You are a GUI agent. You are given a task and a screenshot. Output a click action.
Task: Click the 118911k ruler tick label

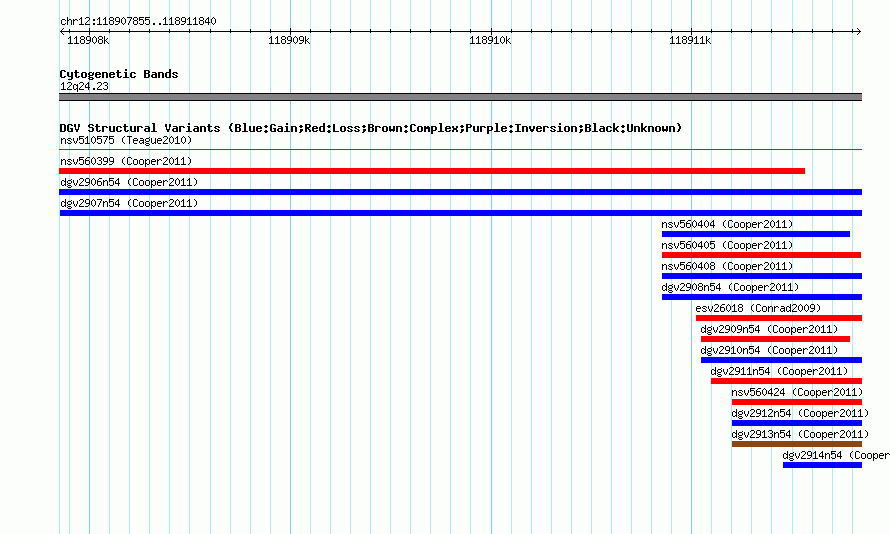(x=690, y=40)
